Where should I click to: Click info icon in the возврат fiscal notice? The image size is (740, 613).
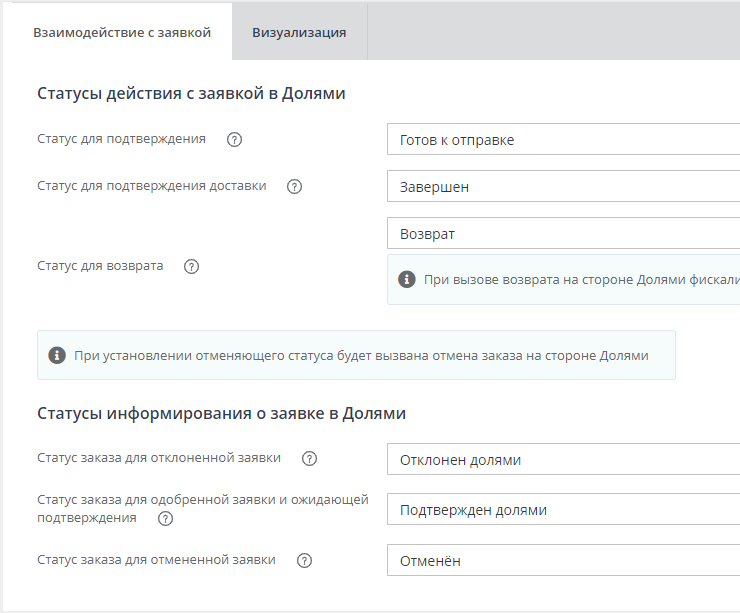click(407, 280)
